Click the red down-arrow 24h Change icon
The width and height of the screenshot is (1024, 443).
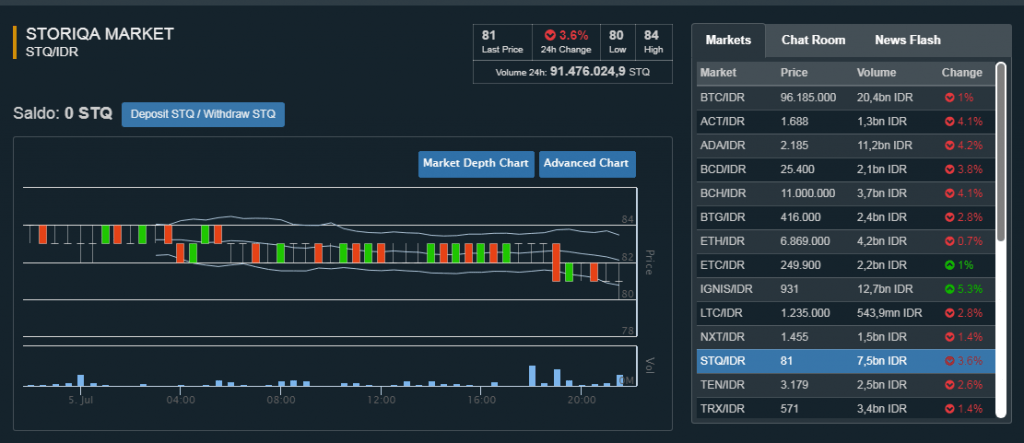coord(550,35)
